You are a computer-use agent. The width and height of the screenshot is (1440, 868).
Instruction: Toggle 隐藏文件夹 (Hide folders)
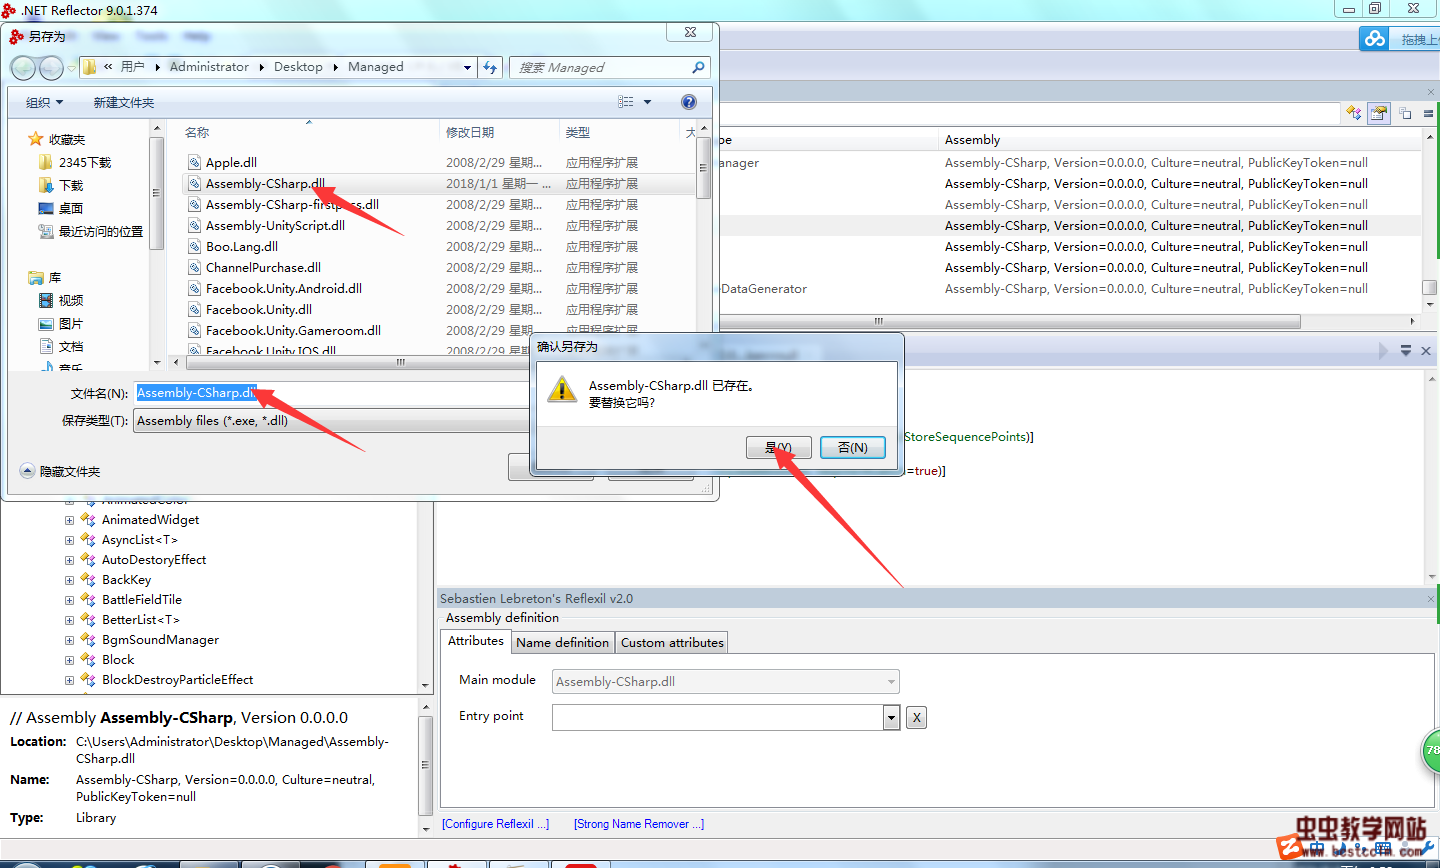60,471
